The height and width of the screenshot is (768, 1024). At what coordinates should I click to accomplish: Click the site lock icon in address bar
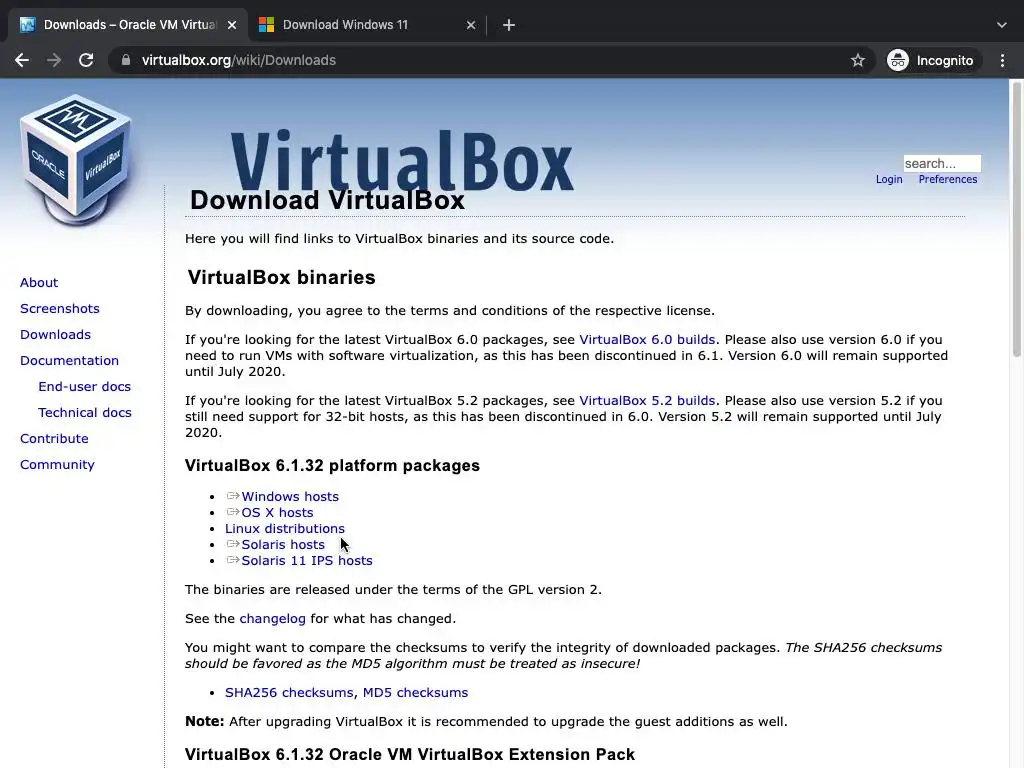[126, 60]
